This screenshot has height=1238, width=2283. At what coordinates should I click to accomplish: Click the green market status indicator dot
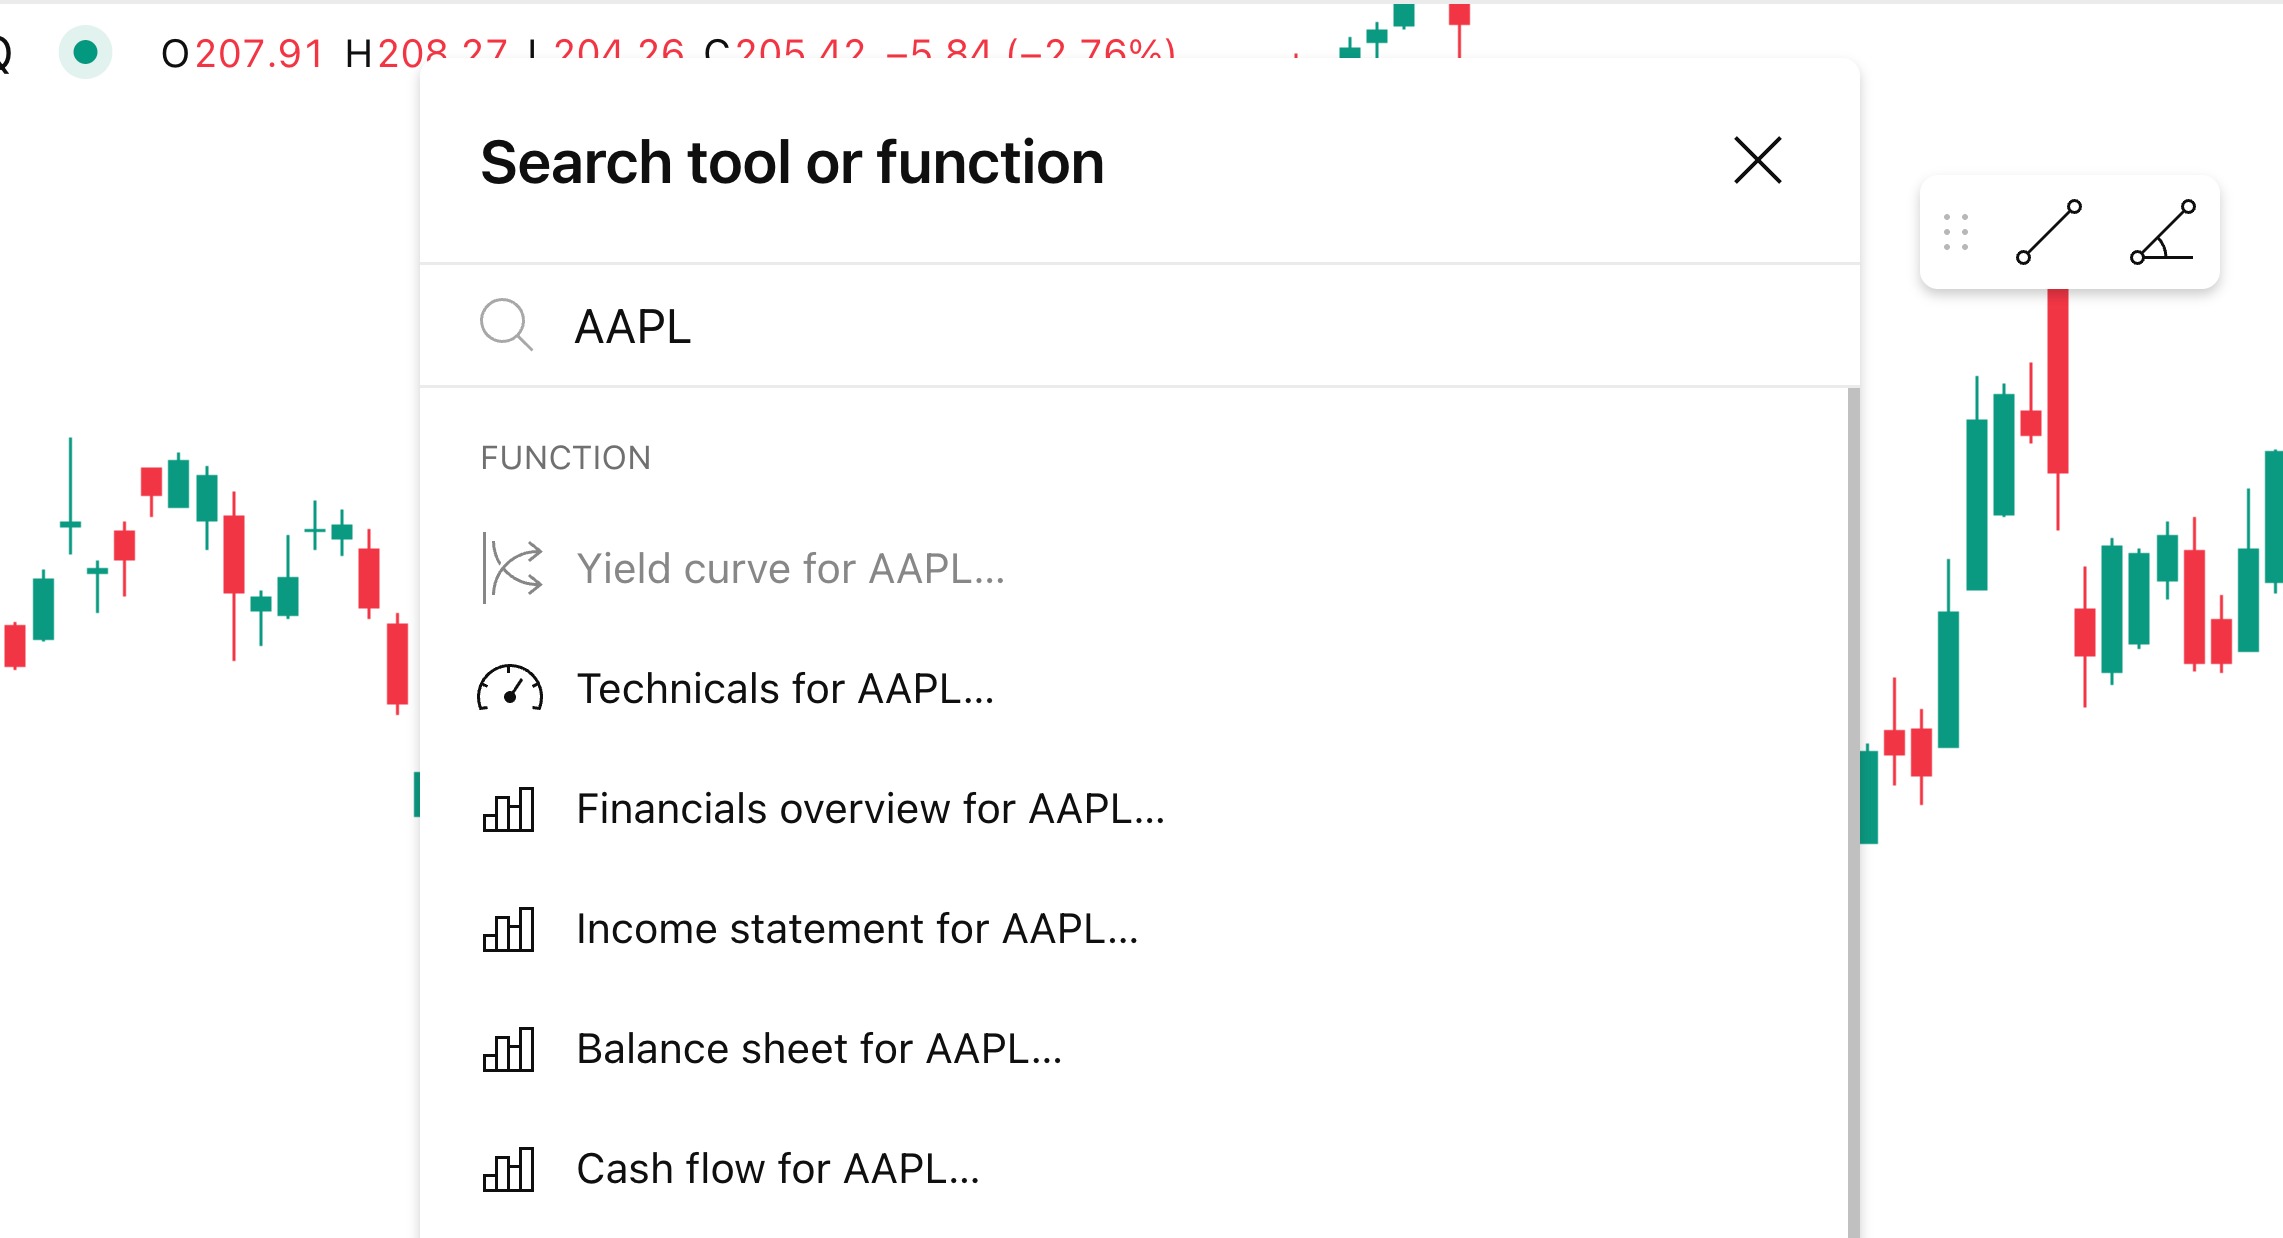(x=86, y=52)
